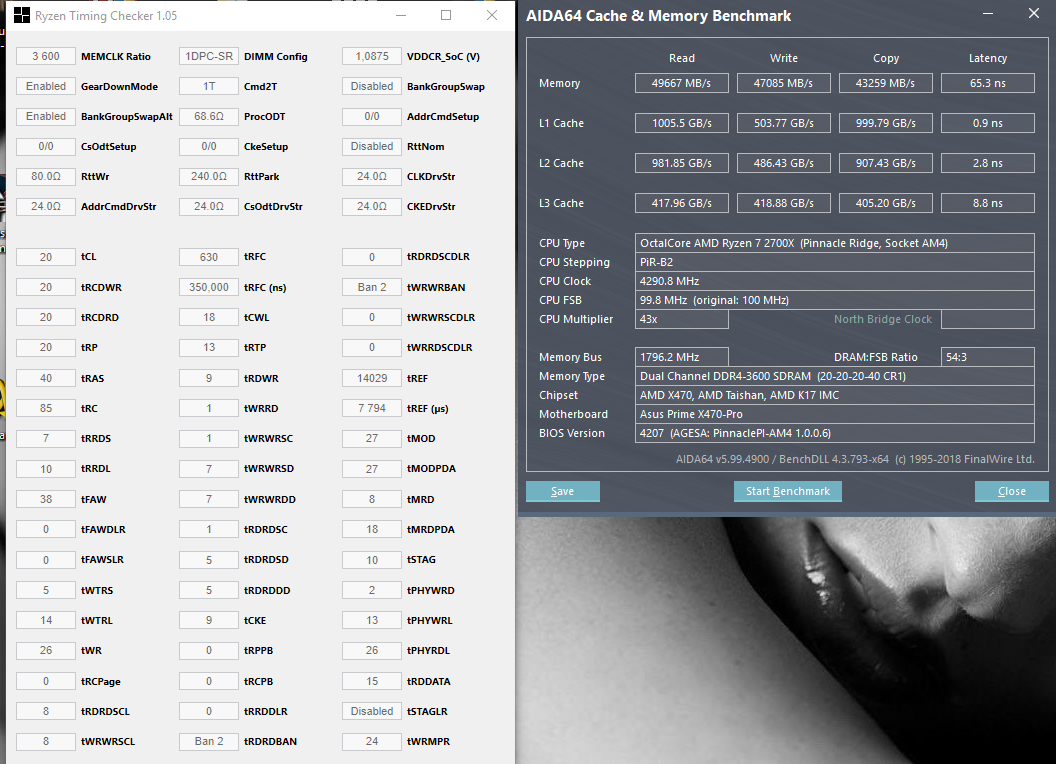Click the DRAM:FSB Ratio field 54:3
Image resolution: width=1056 pixels, height=764 pixels.
click(988, 357)
